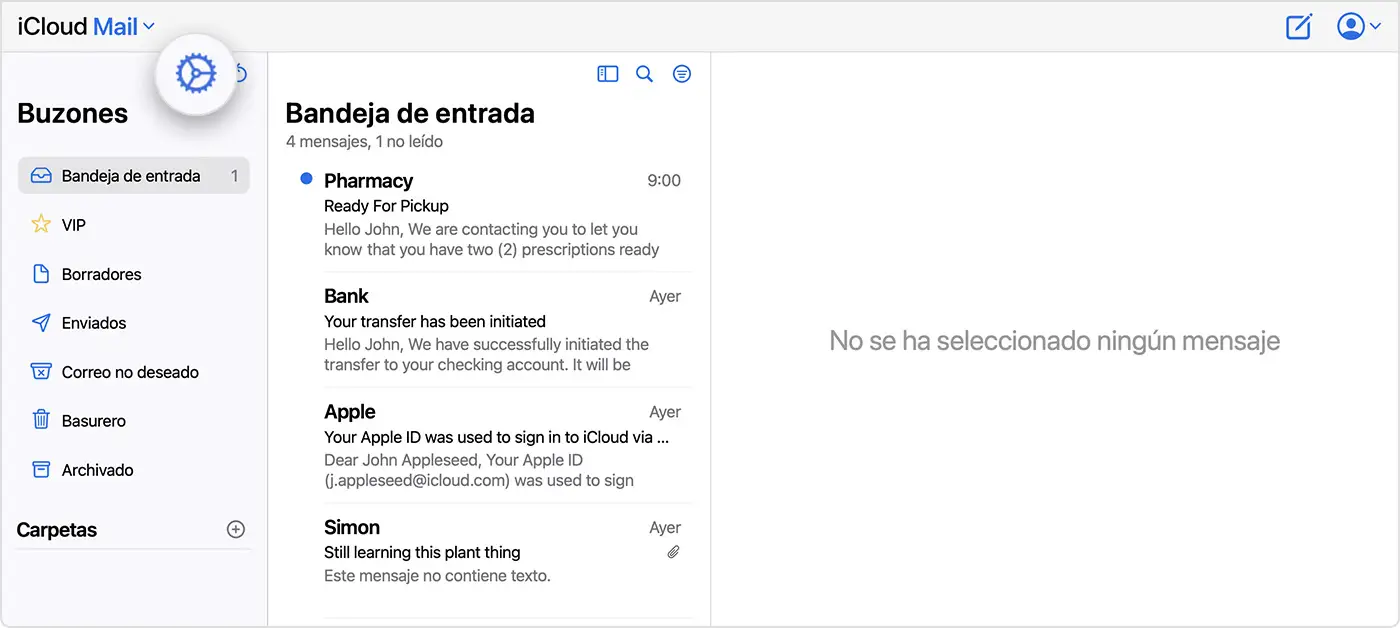The height and width of the screenshot is (628, 1400).
Task: Click Este mensaje no contiene texto preview
Action: [x=437, y=576]
